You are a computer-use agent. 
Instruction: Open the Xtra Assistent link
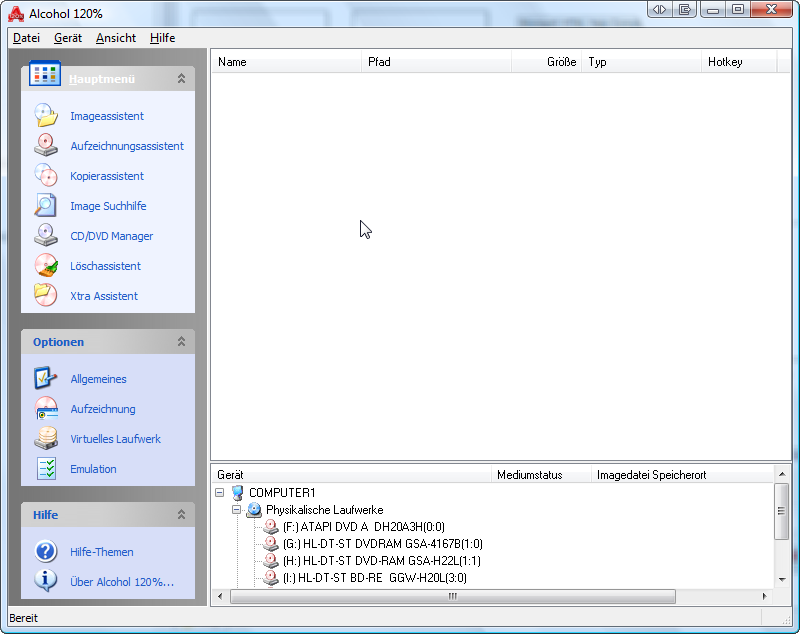[x=104, y=296]
